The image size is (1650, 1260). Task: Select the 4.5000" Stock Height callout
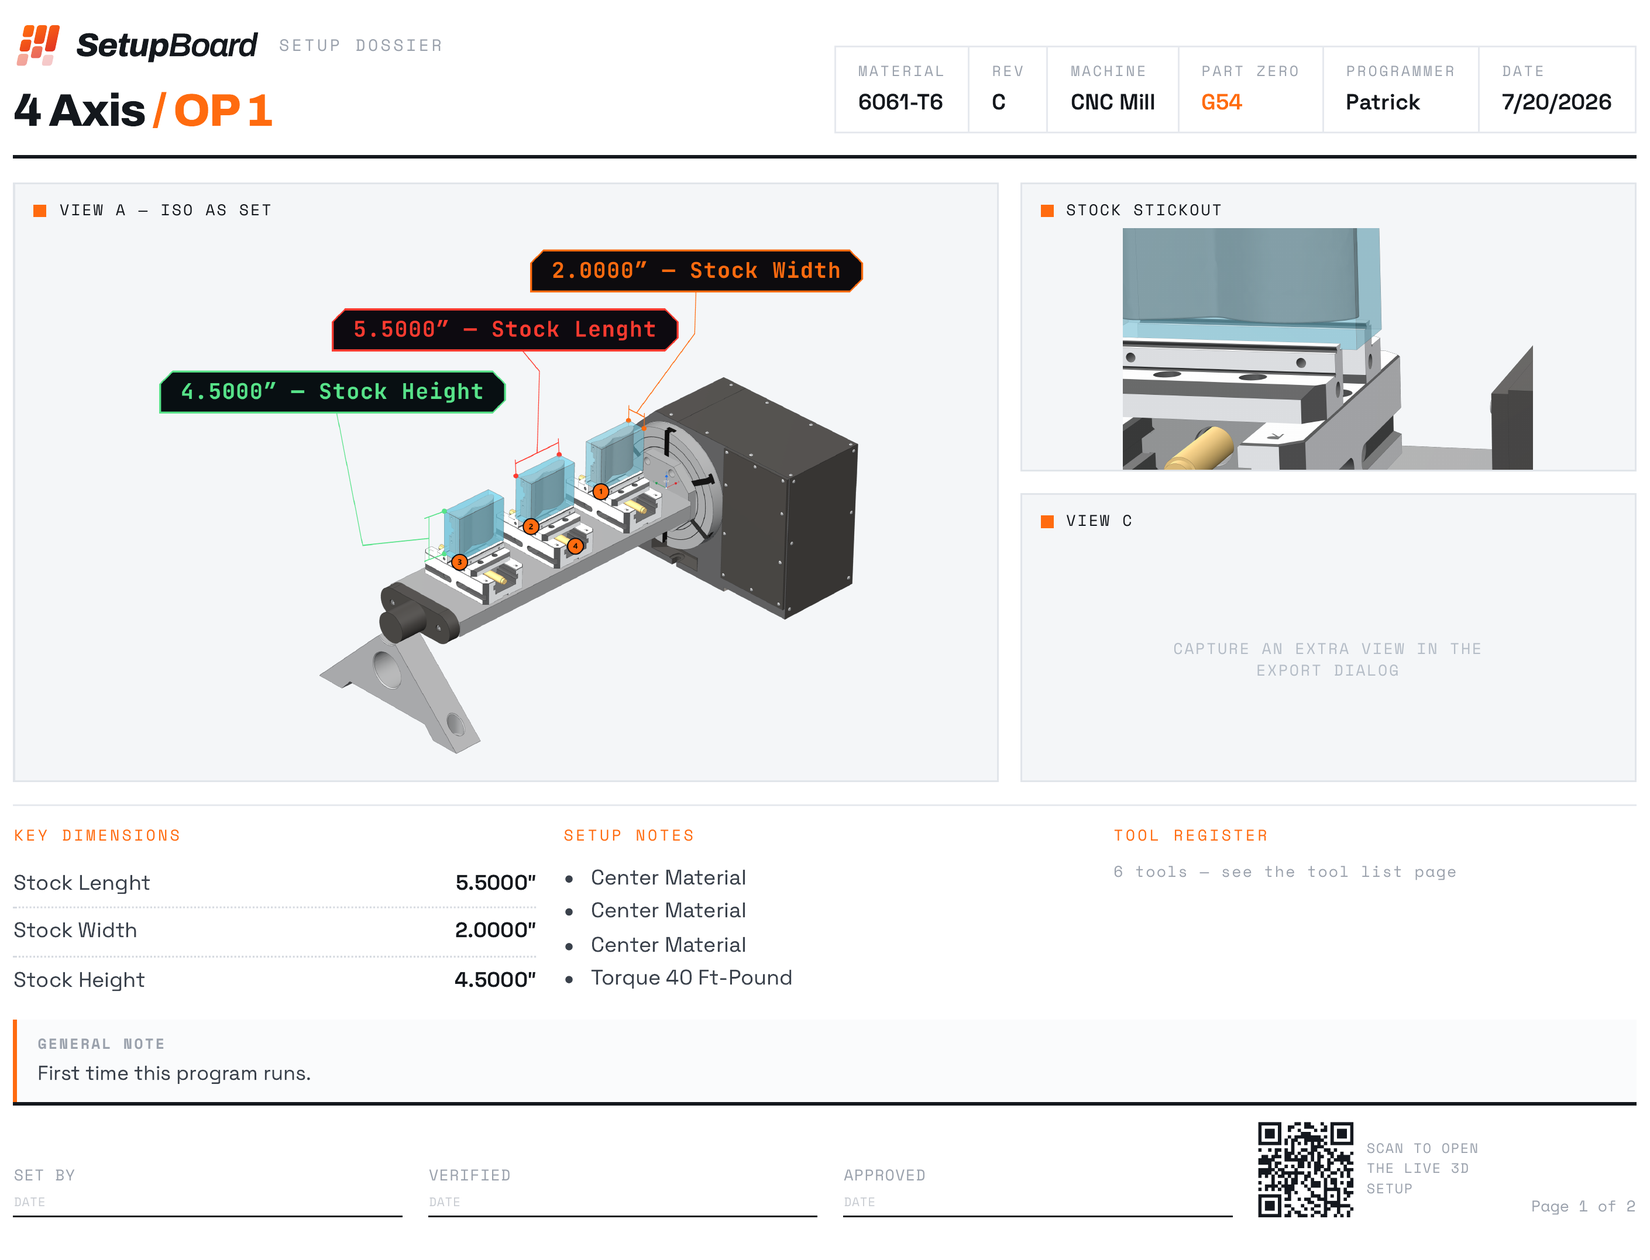point(332,392)
